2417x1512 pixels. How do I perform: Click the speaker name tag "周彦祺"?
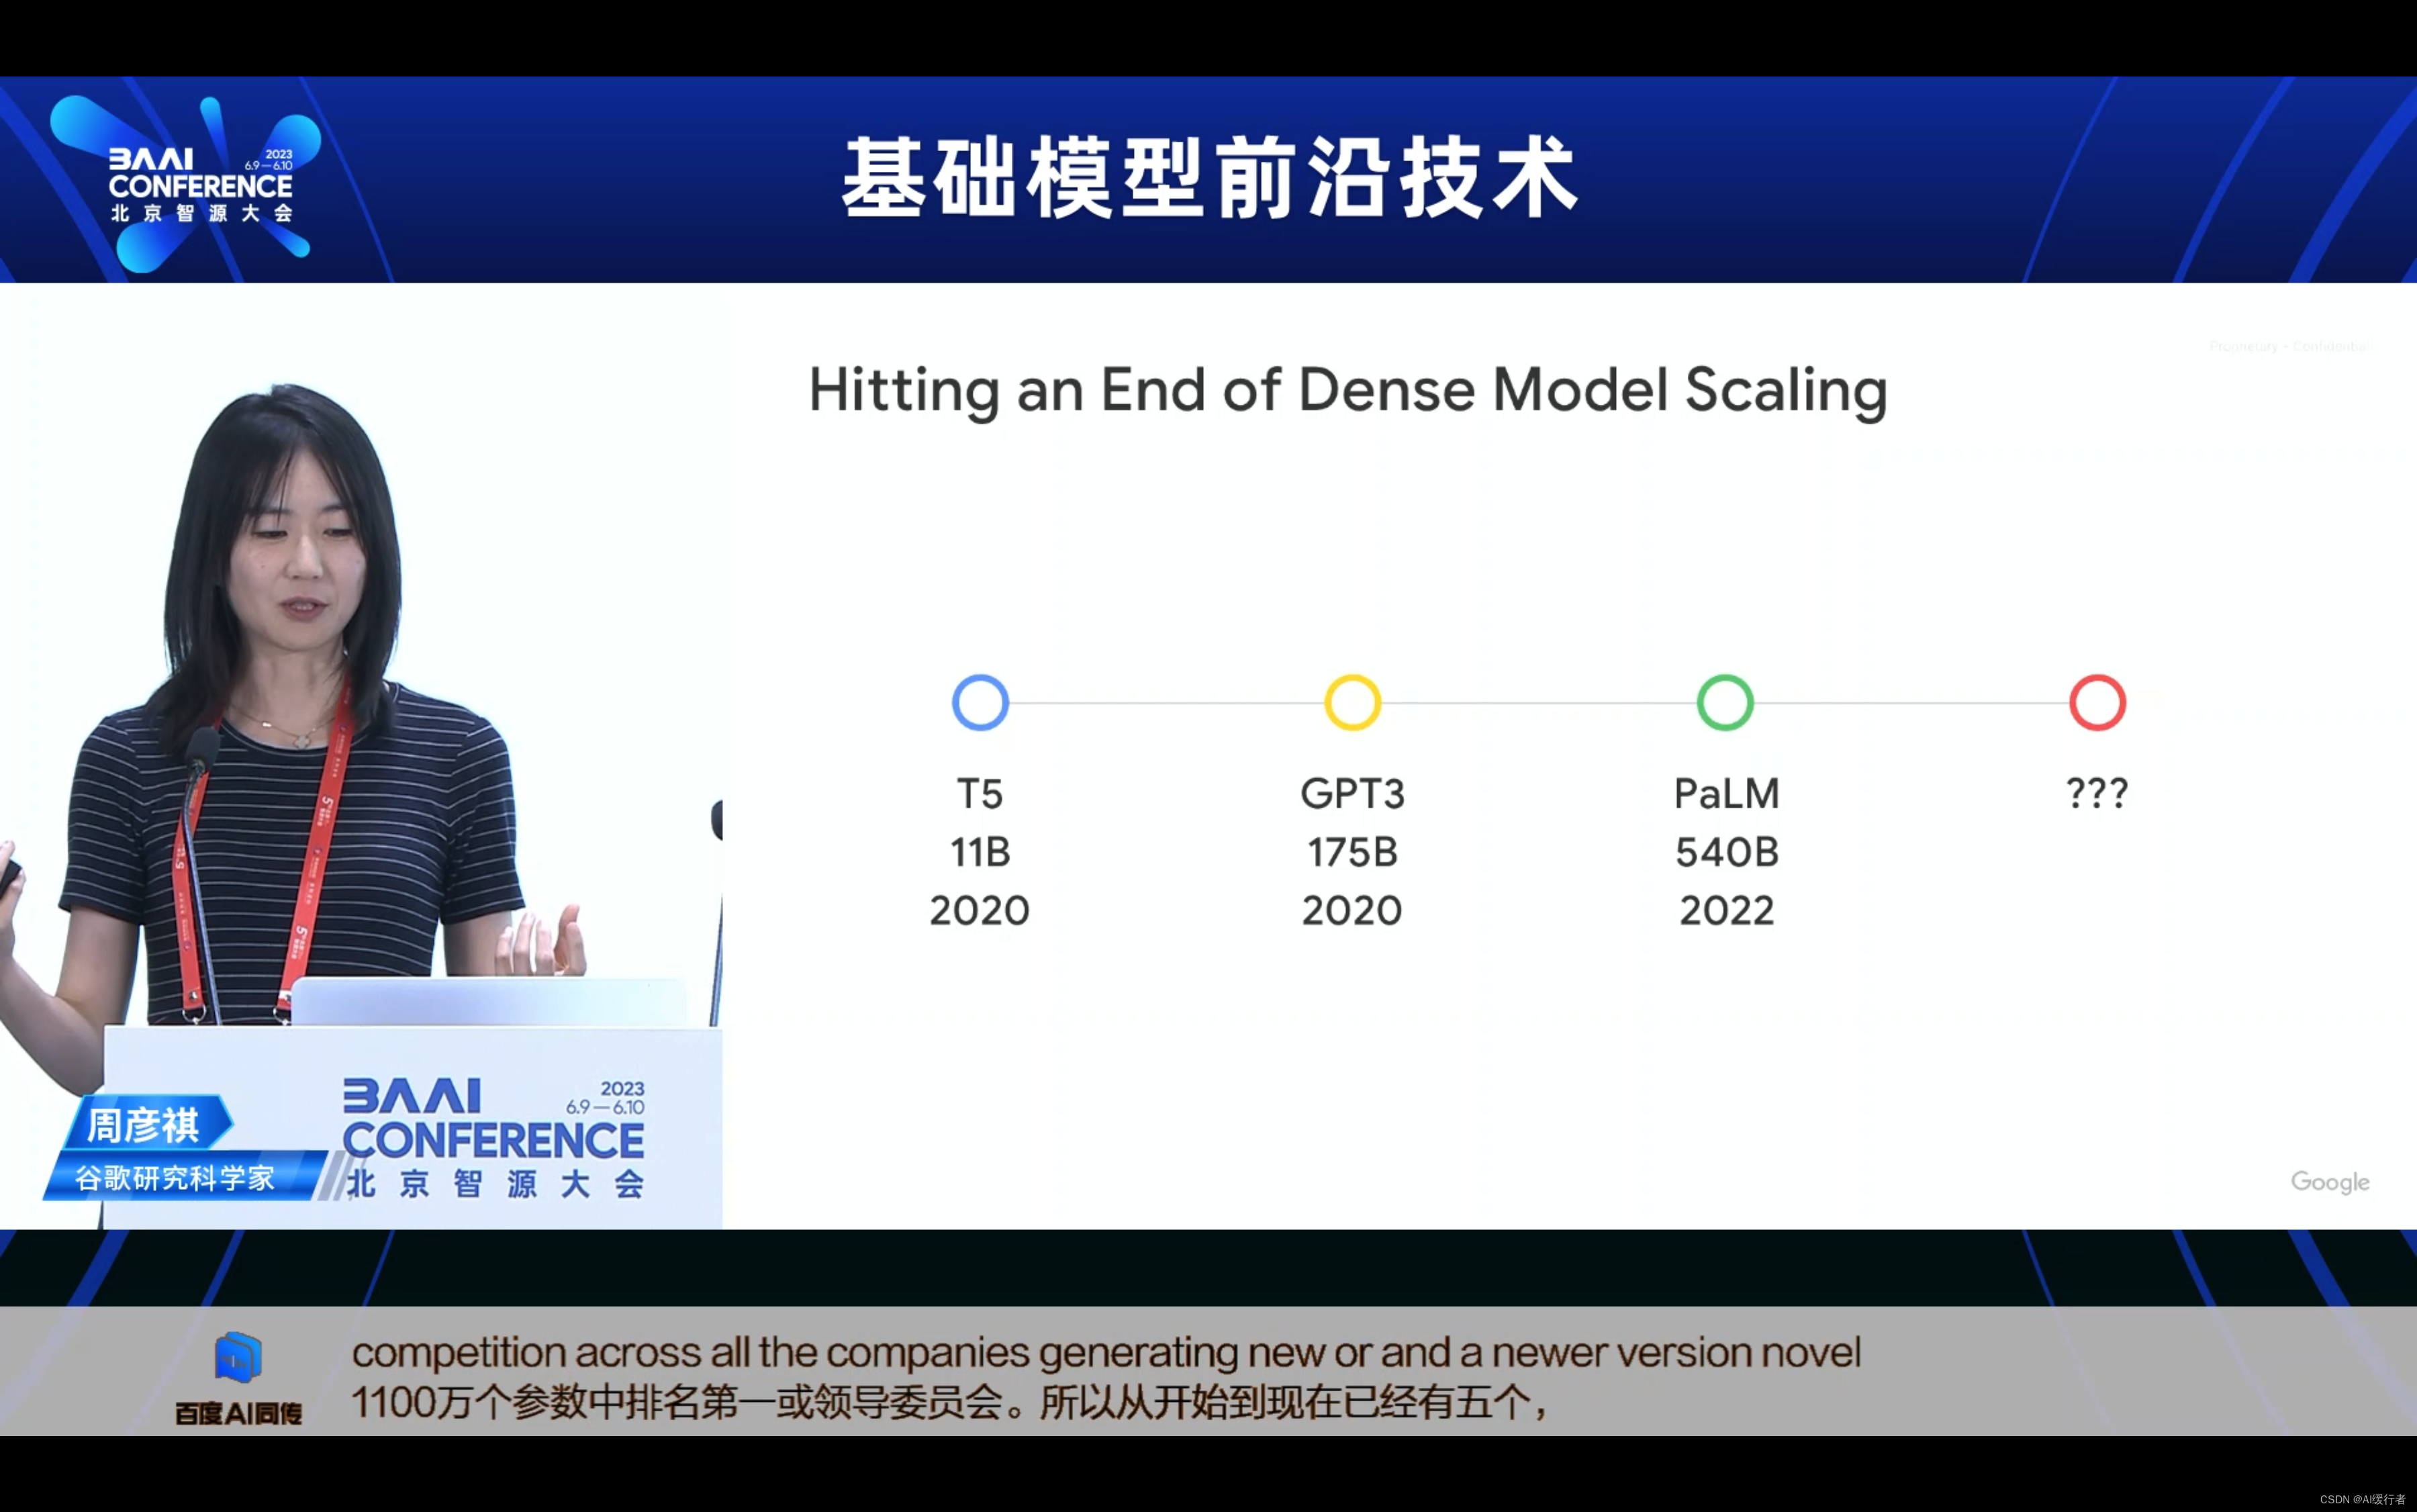[144, 1125]
